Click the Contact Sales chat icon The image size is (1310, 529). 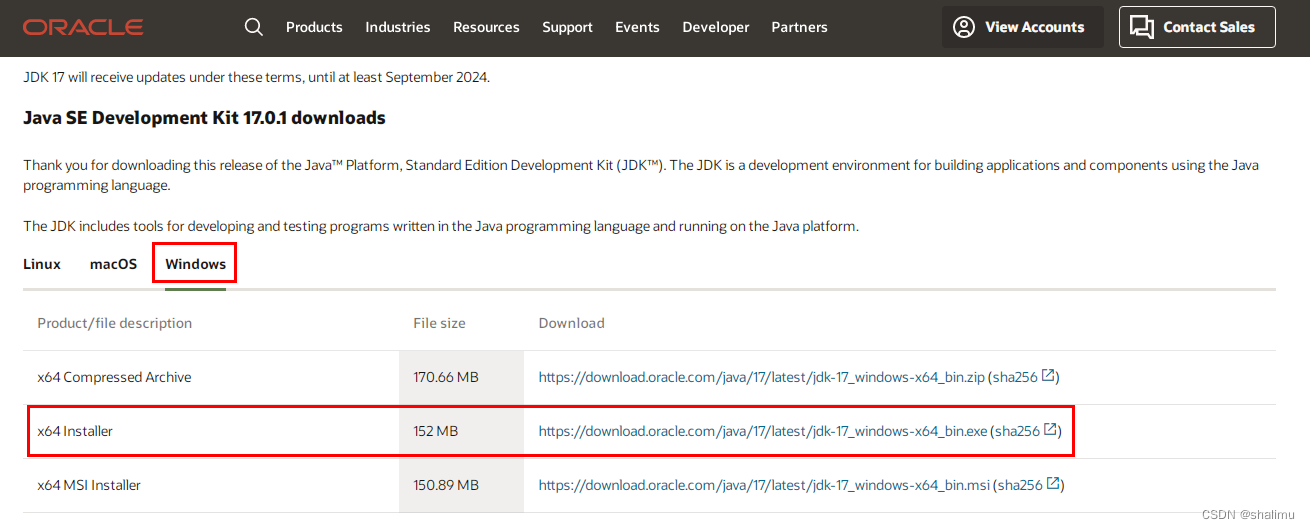tap(1142, 27)
